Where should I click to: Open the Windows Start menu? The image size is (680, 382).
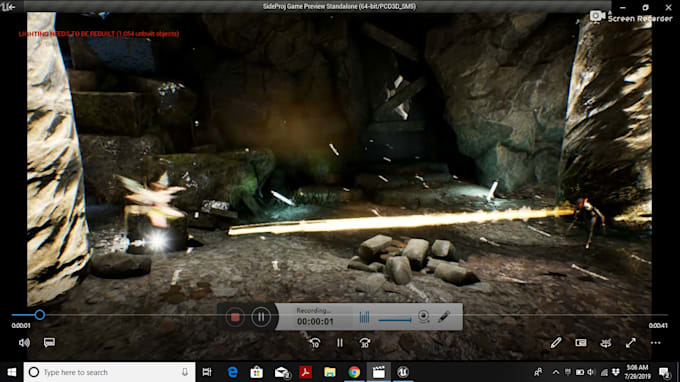(12, 372)
